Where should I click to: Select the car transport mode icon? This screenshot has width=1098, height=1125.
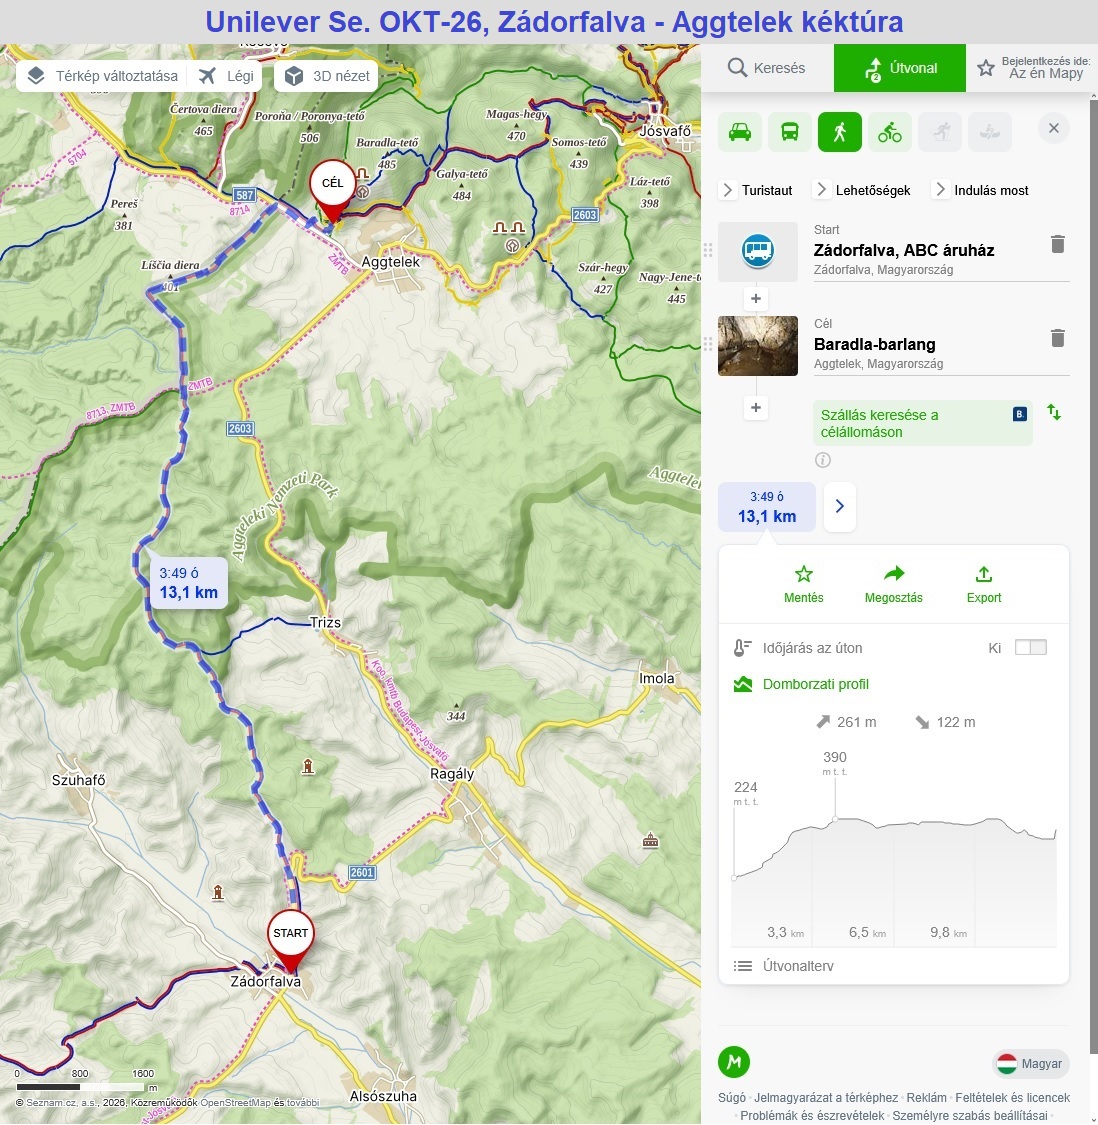740,132
